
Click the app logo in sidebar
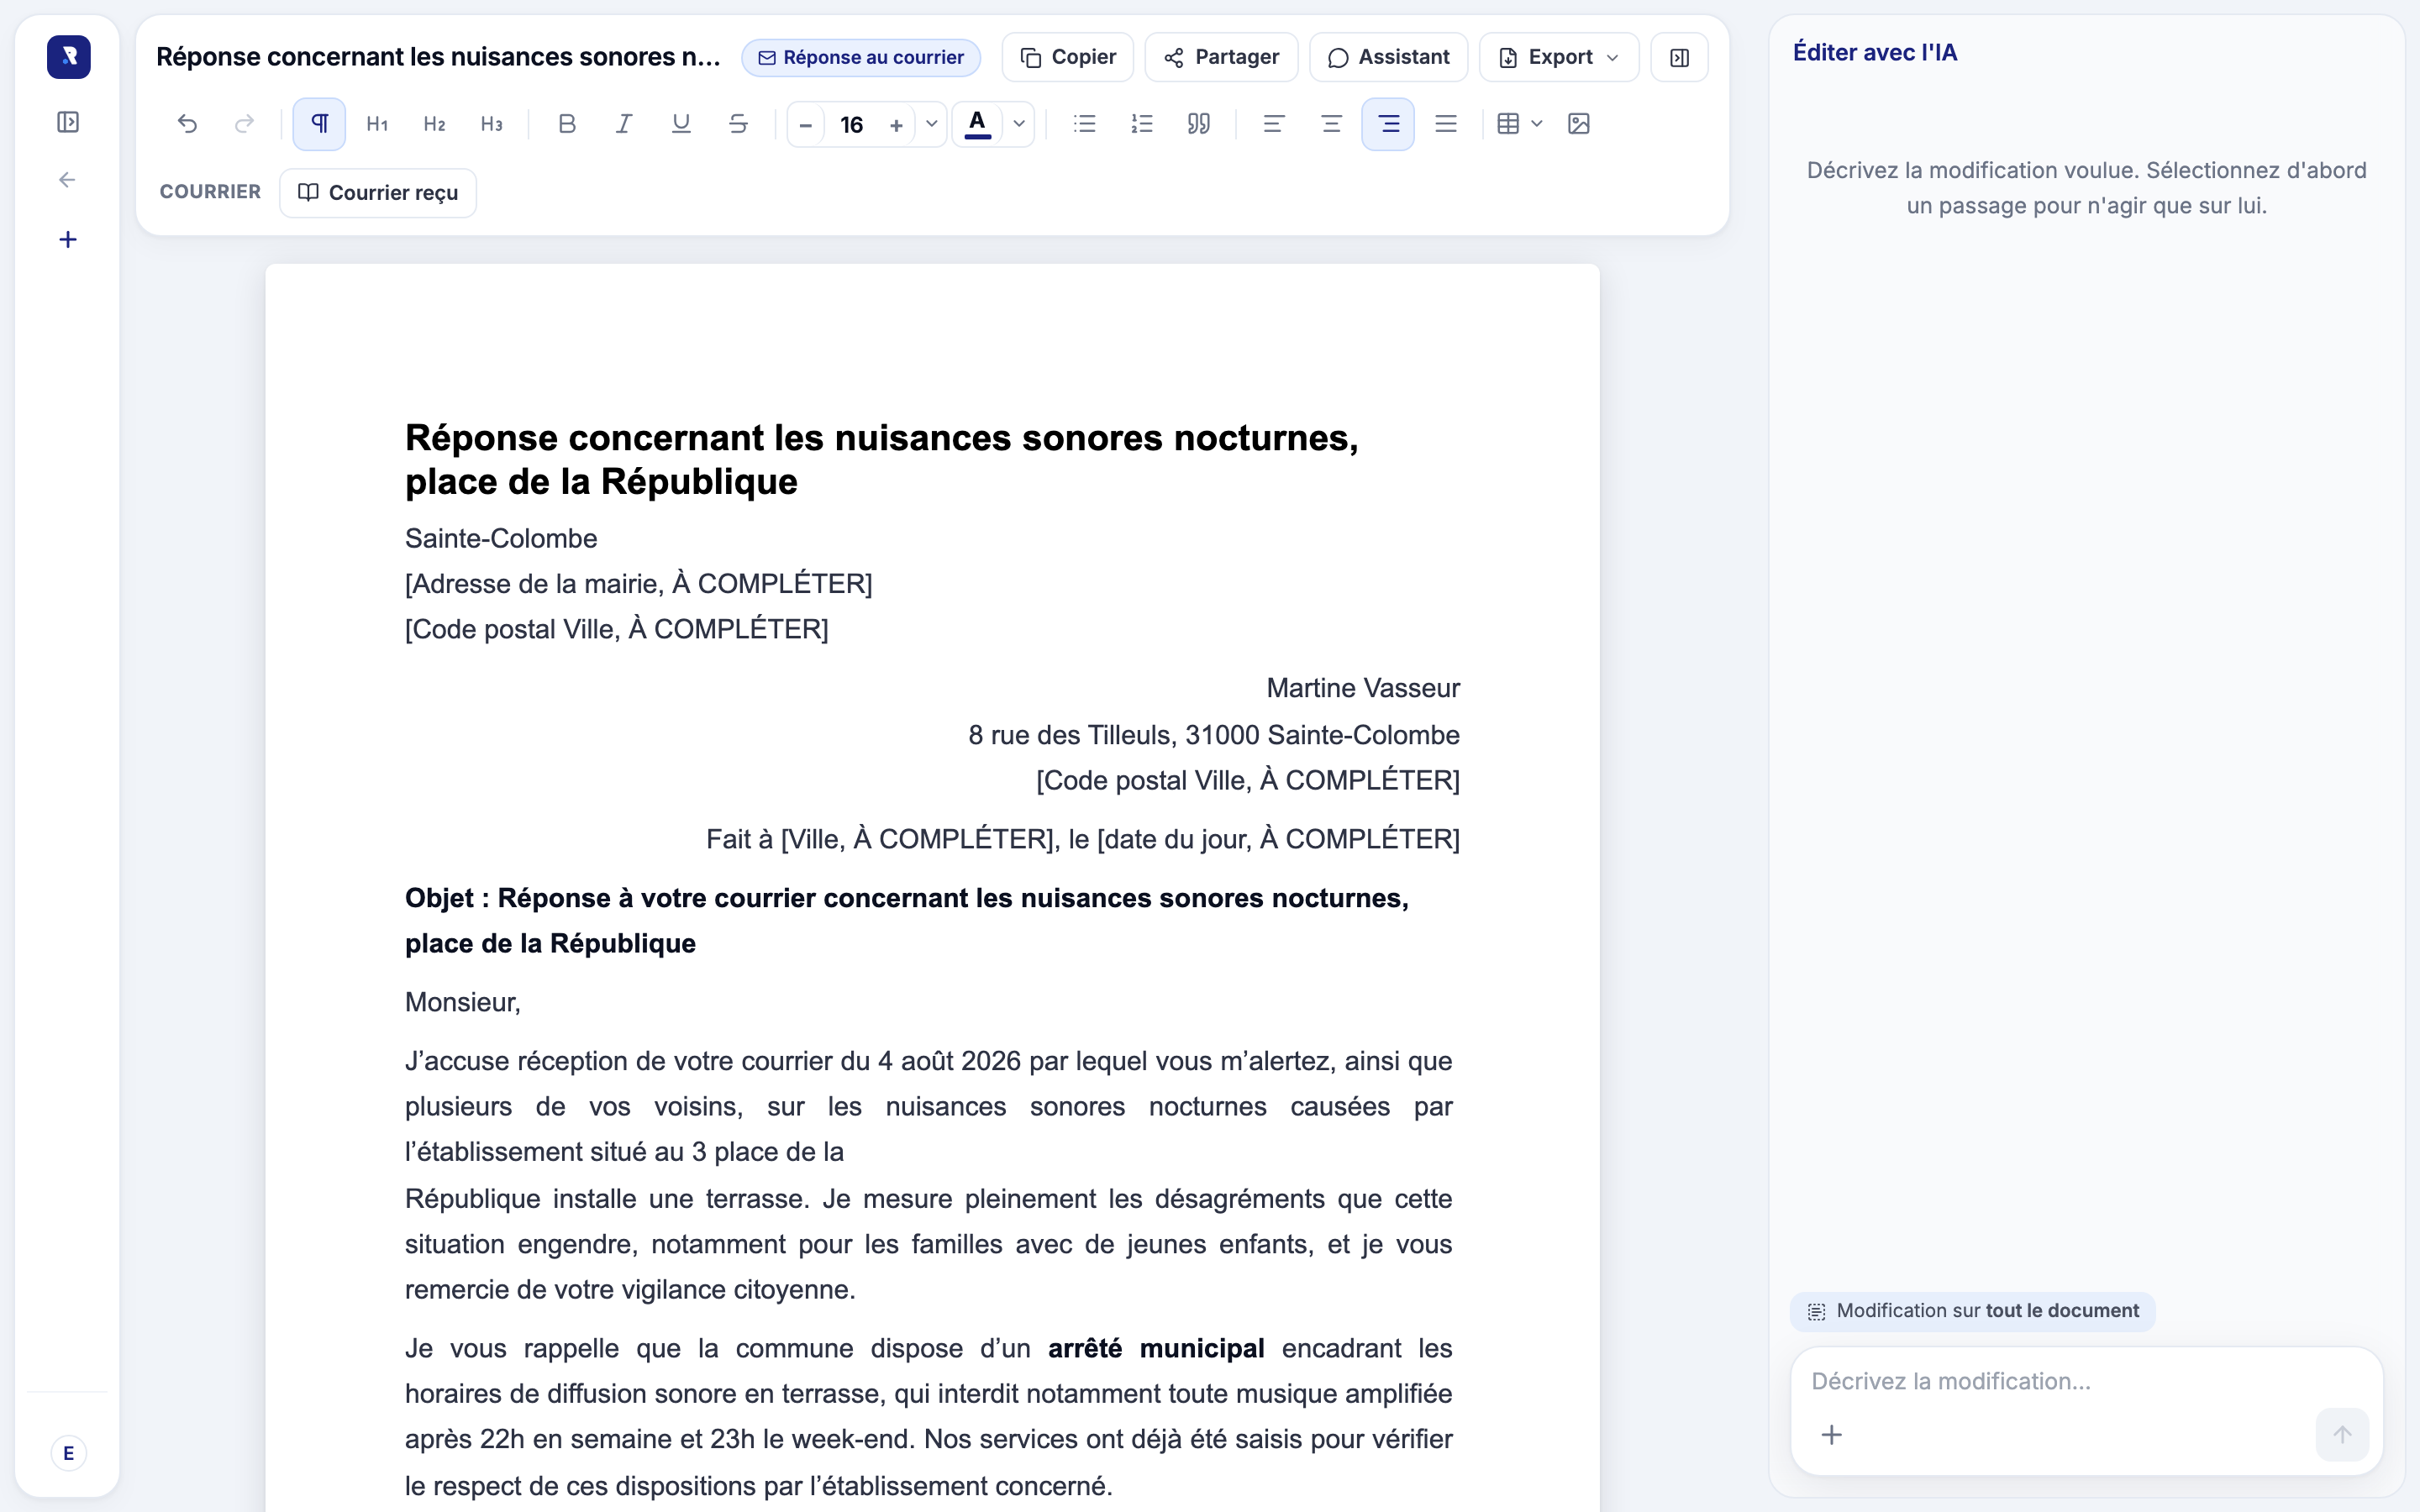(68, 57)
